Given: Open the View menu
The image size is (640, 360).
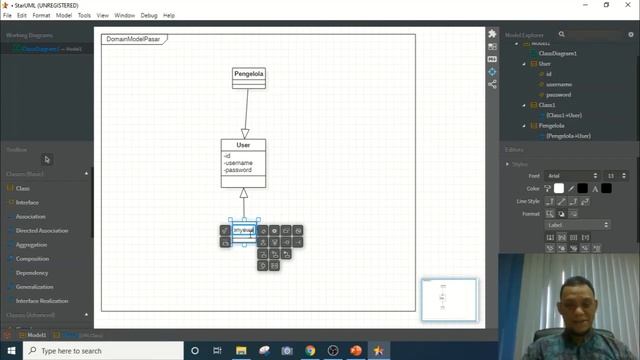Looking at the screenshot, I should pos(102,16).
